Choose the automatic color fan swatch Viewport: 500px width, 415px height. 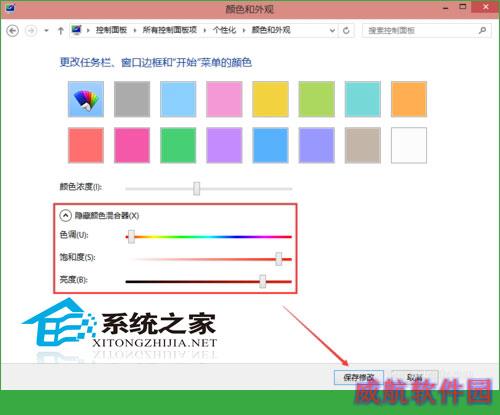pos(86,99)
